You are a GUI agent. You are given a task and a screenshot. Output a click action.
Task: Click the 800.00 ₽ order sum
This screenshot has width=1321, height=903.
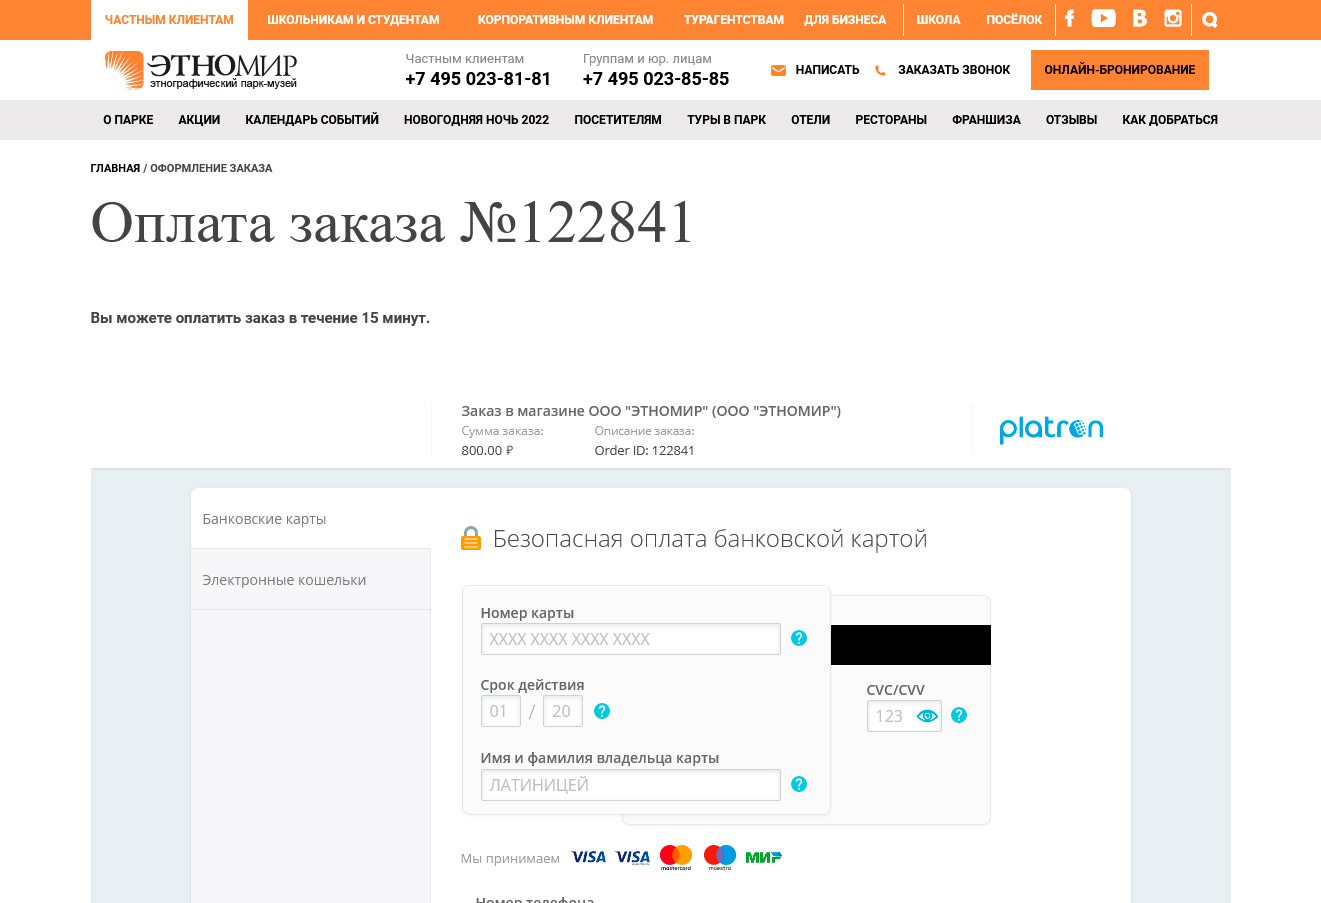(x=487, y=450)
